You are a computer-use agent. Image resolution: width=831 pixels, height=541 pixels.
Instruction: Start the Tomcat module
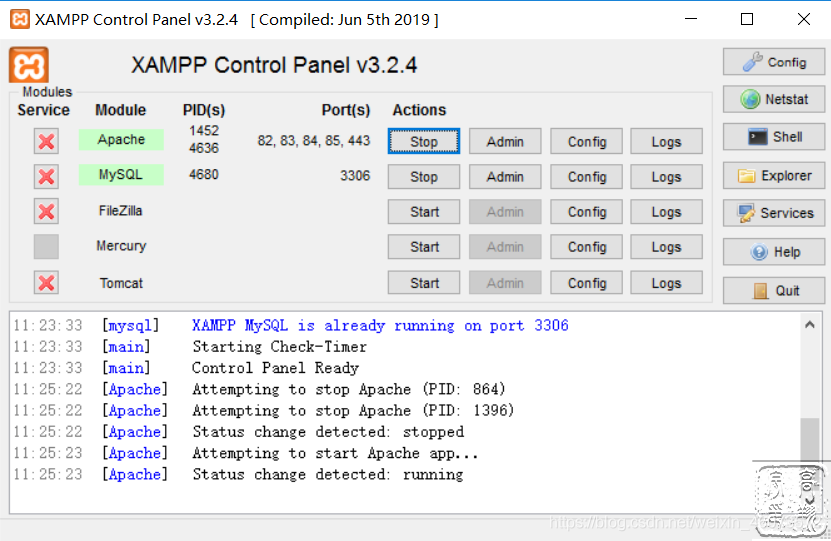coord(423,283)
